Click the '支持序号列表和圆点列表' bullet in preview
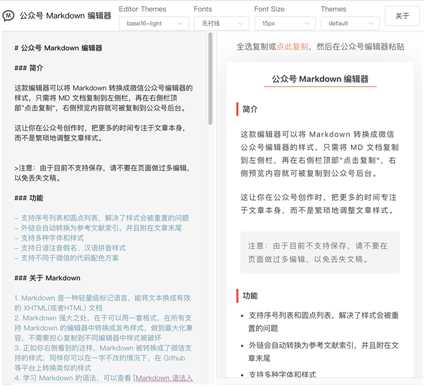This screenshot has height=387, width=424. pos(323,322)
